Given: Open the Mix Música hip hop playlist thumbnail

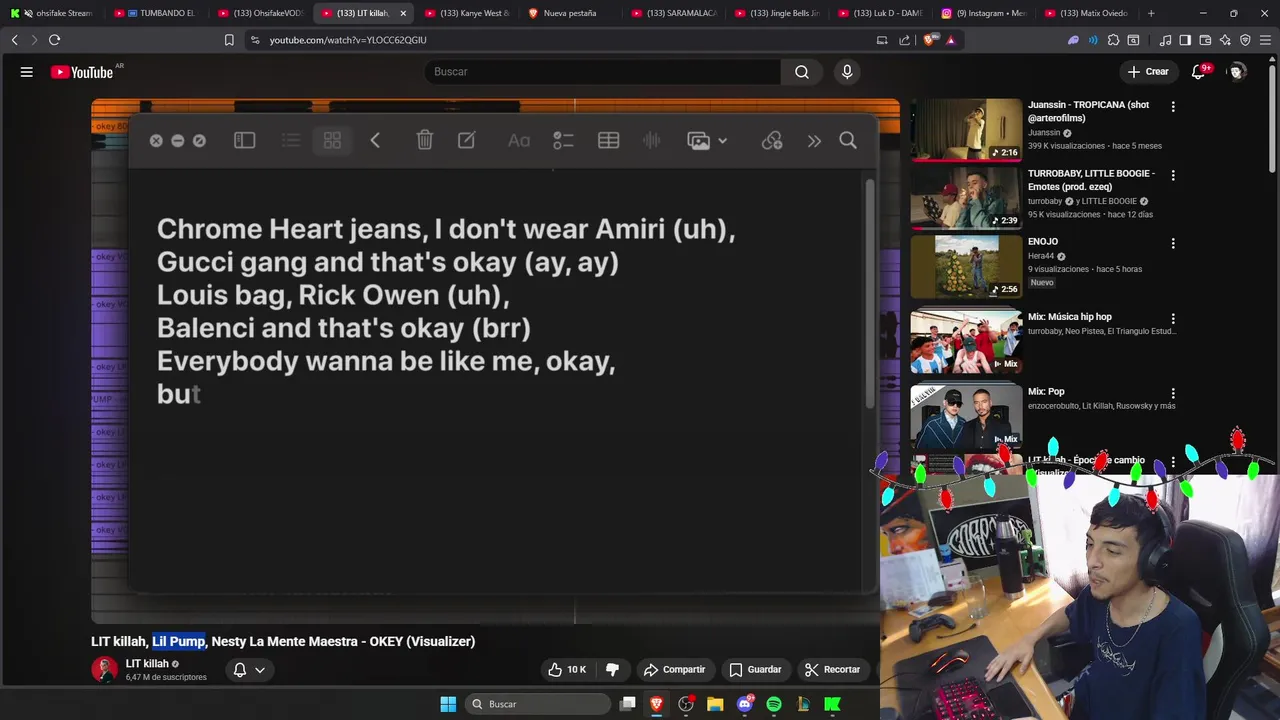Looking at the screenshot, I should [x=966, y=342].
